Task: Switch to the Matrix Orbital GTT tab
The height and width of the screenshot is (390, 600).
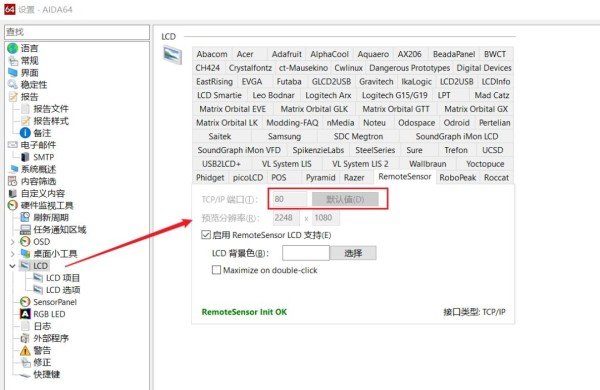Action: (396, 109)
